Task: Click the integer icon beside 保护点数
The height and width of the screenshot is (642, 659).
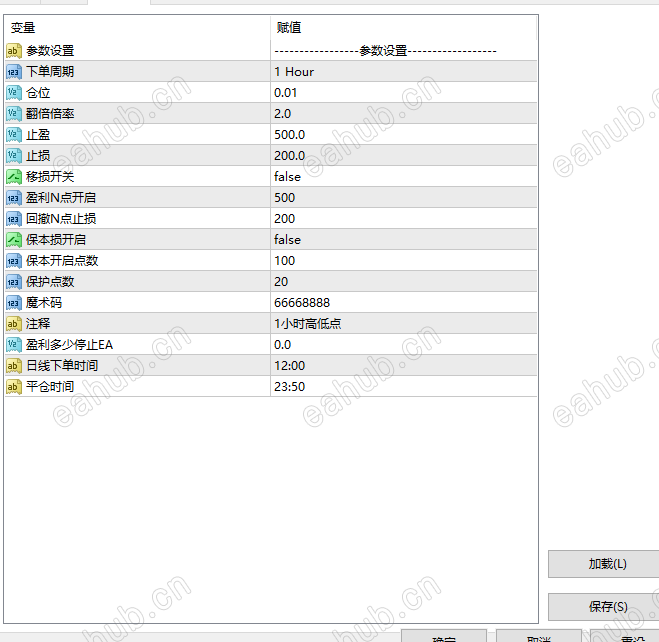Action: 13,282
